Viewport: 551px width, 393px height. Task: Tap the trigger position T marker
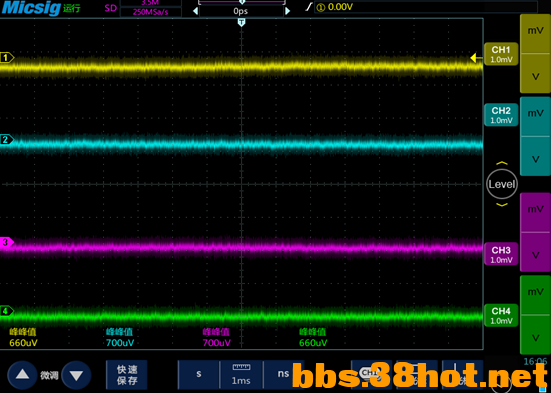coord(241,22)
